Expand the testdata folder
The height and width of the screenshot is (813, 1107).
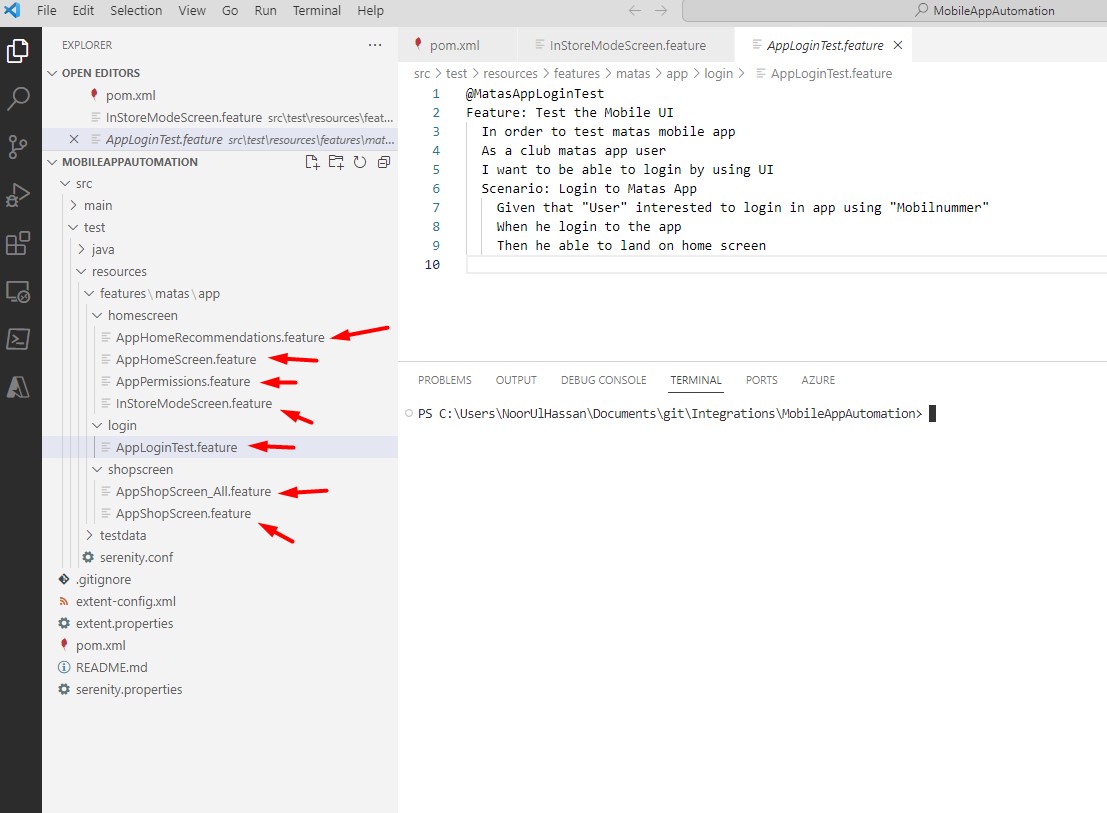click(x=89, y=535)
